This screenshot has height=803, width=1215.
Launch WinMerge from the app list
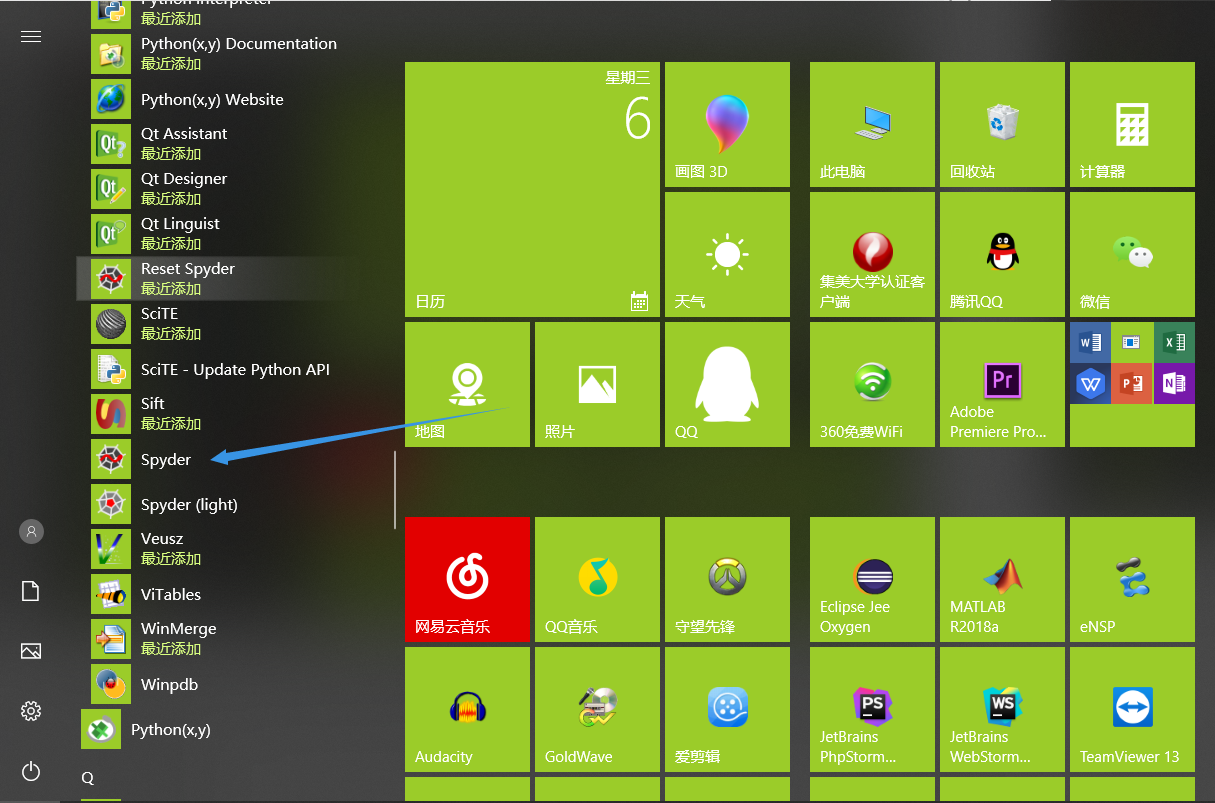[x=233, y=638]
